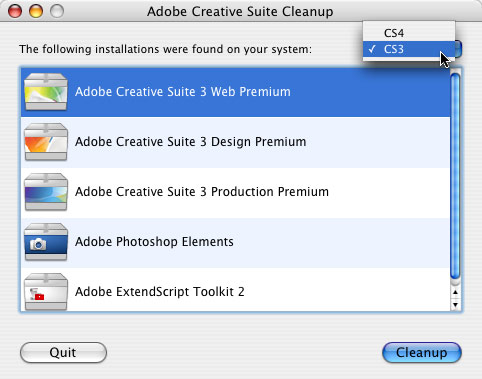Click the scrollbar down arrow
Screen dimensions: 482x379
click(x=455, y=305)
